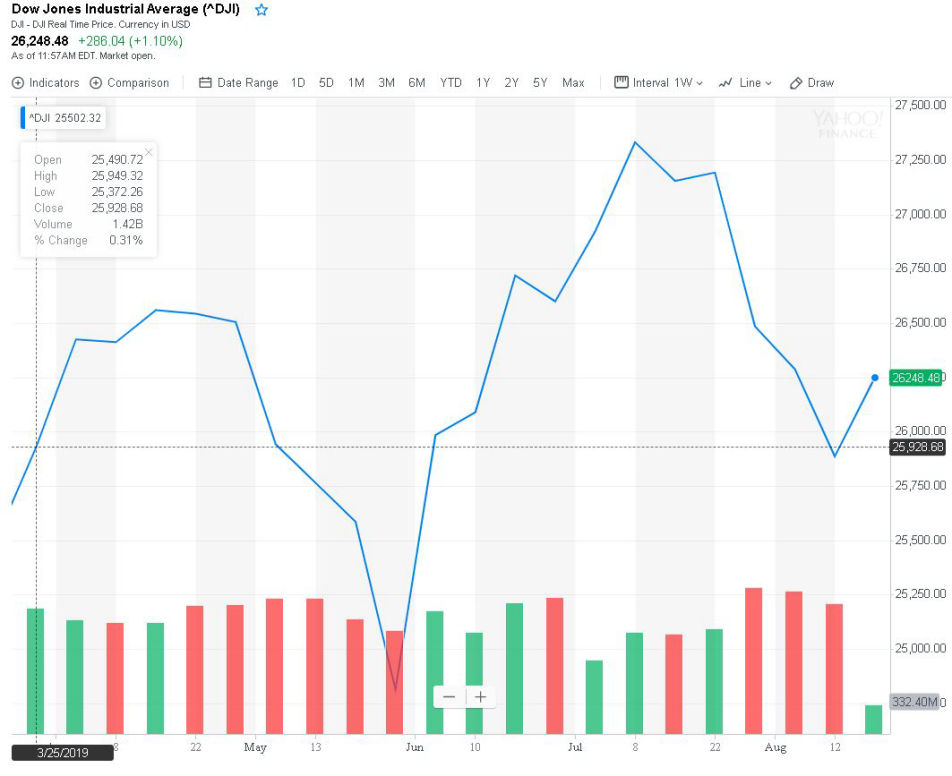Image resolution: width=952 pixels, height=776 pixels.
Task: Click the Draw pencil icon
Action: pyautogui.click(x=796, y=83)
